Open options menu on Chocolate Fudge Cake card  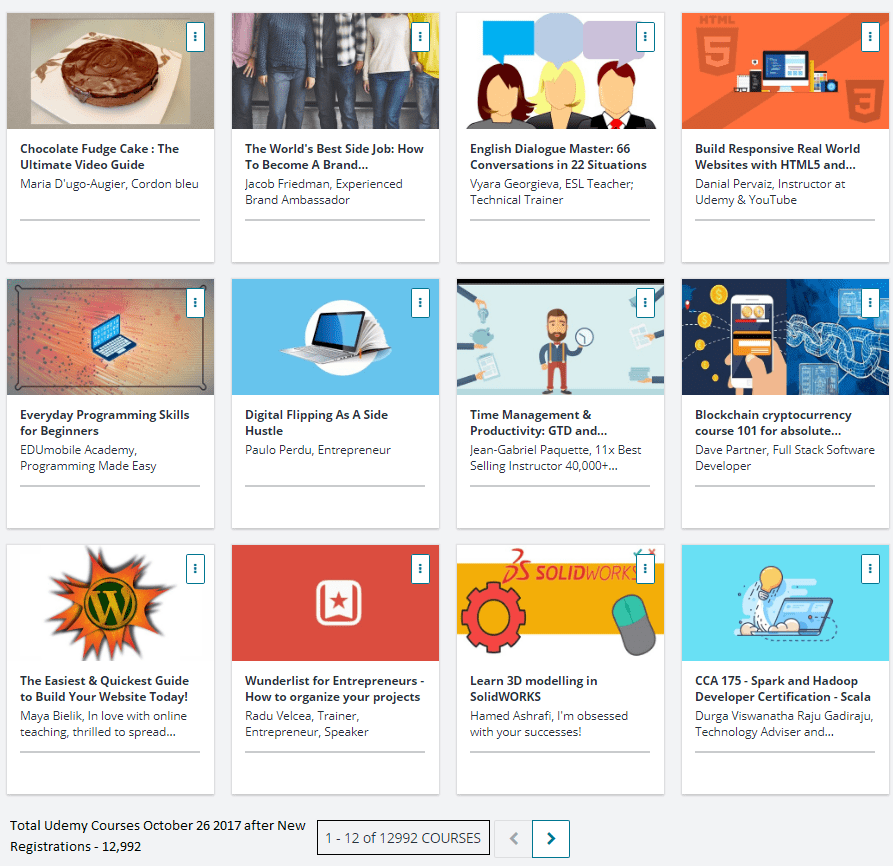[195, 36]
